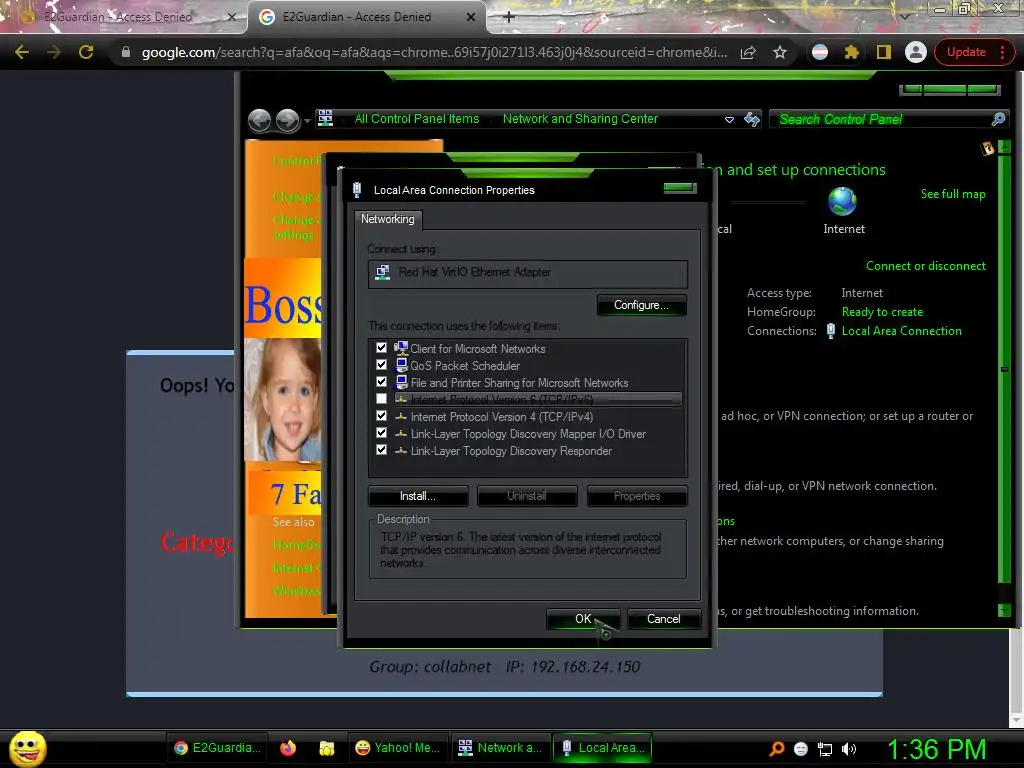This screenshot has width=1024, height=768.
Task: Click the Chrome address bar URL
Action: point(434,52)
